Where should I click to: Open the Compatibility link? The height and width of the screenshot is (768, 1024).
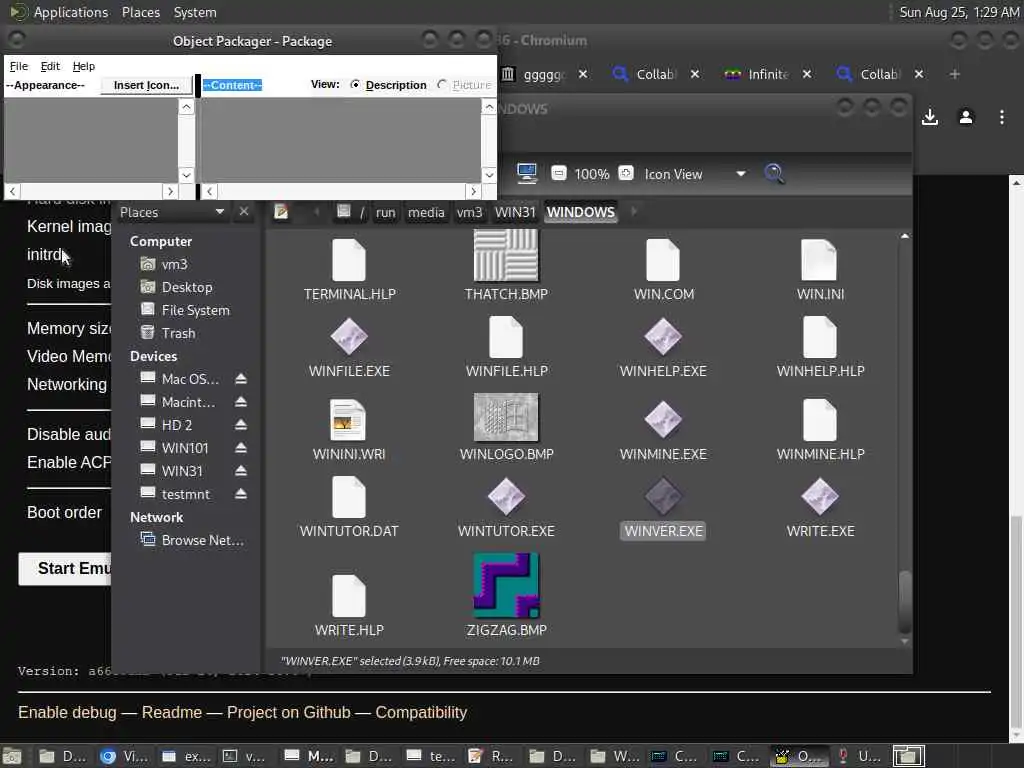pyautogui.click(x=421, y=712)
